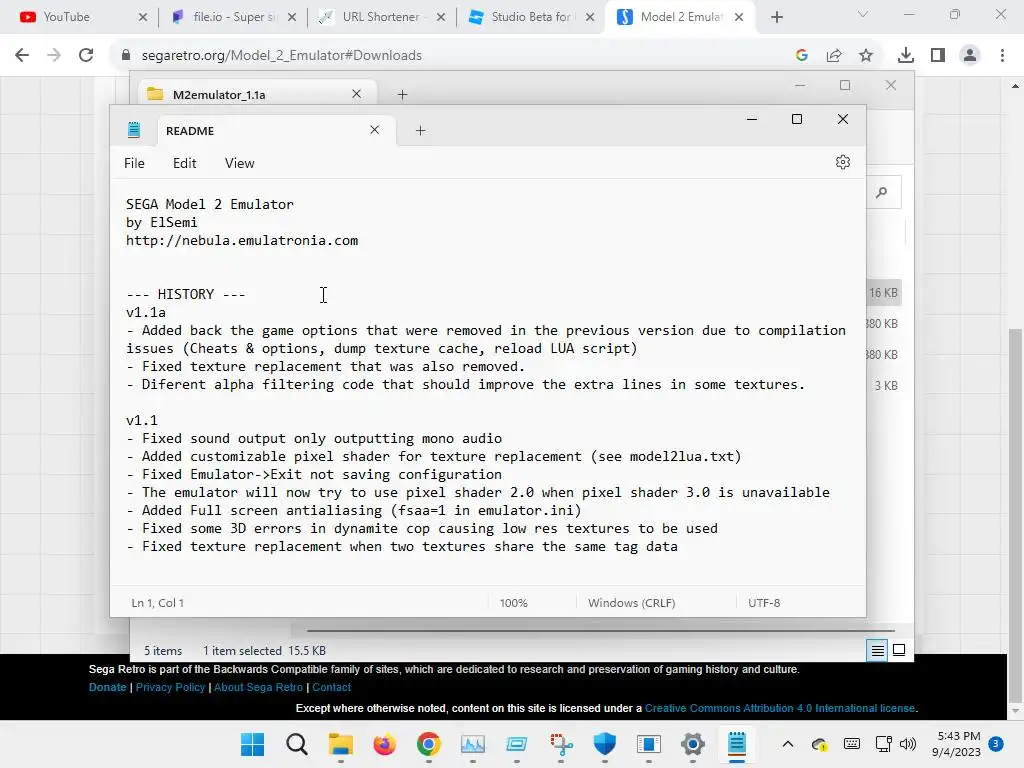
Task: Open Windows Security shield on taskbar
Action: point(605,744)
